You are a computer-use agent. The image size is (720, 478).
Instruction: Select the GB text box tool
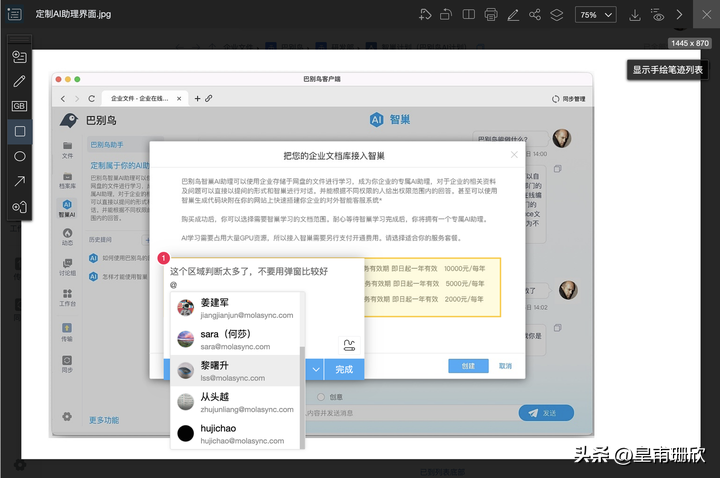[x=19, y=106]
